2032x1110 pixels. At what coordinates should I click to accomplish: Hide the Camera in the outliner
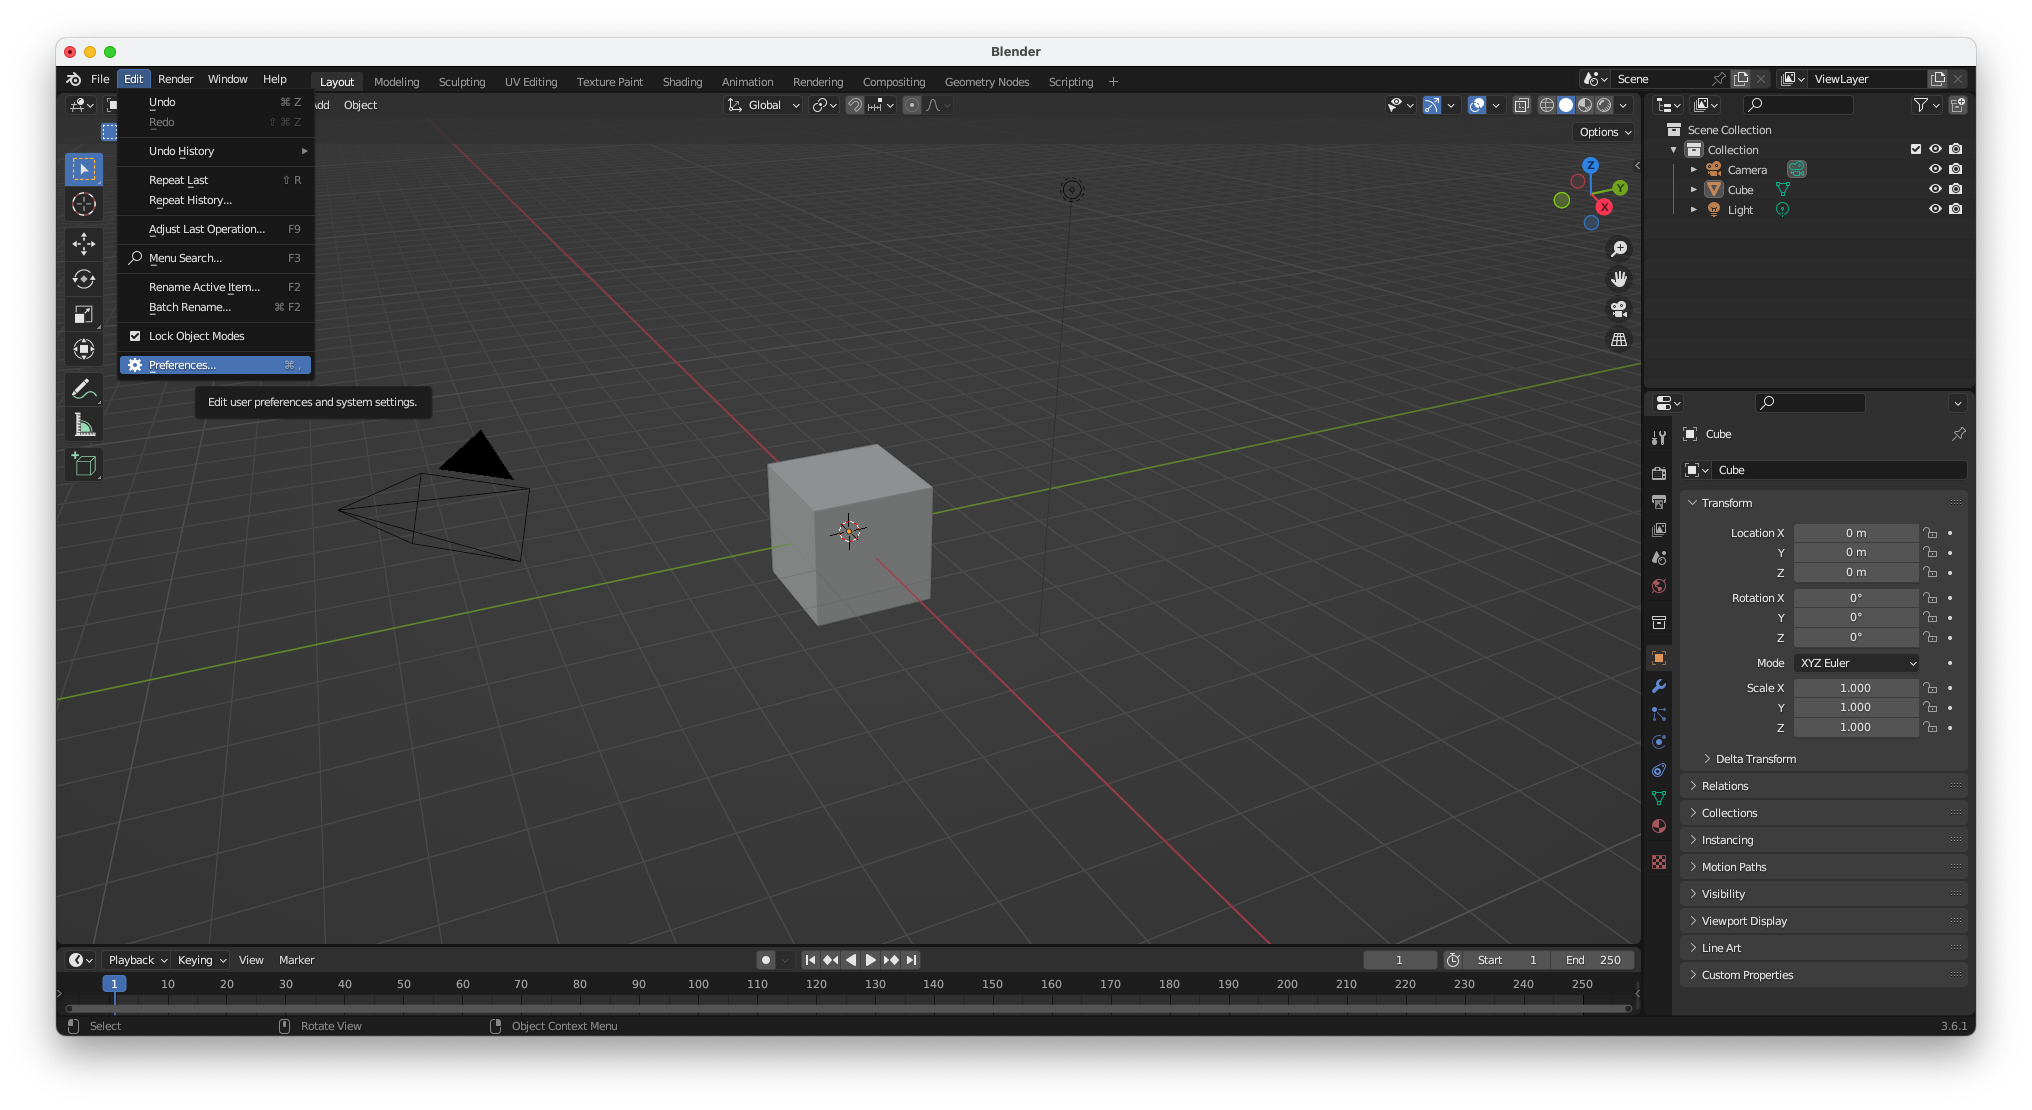pyautogui.click(x=1935, y=169)
